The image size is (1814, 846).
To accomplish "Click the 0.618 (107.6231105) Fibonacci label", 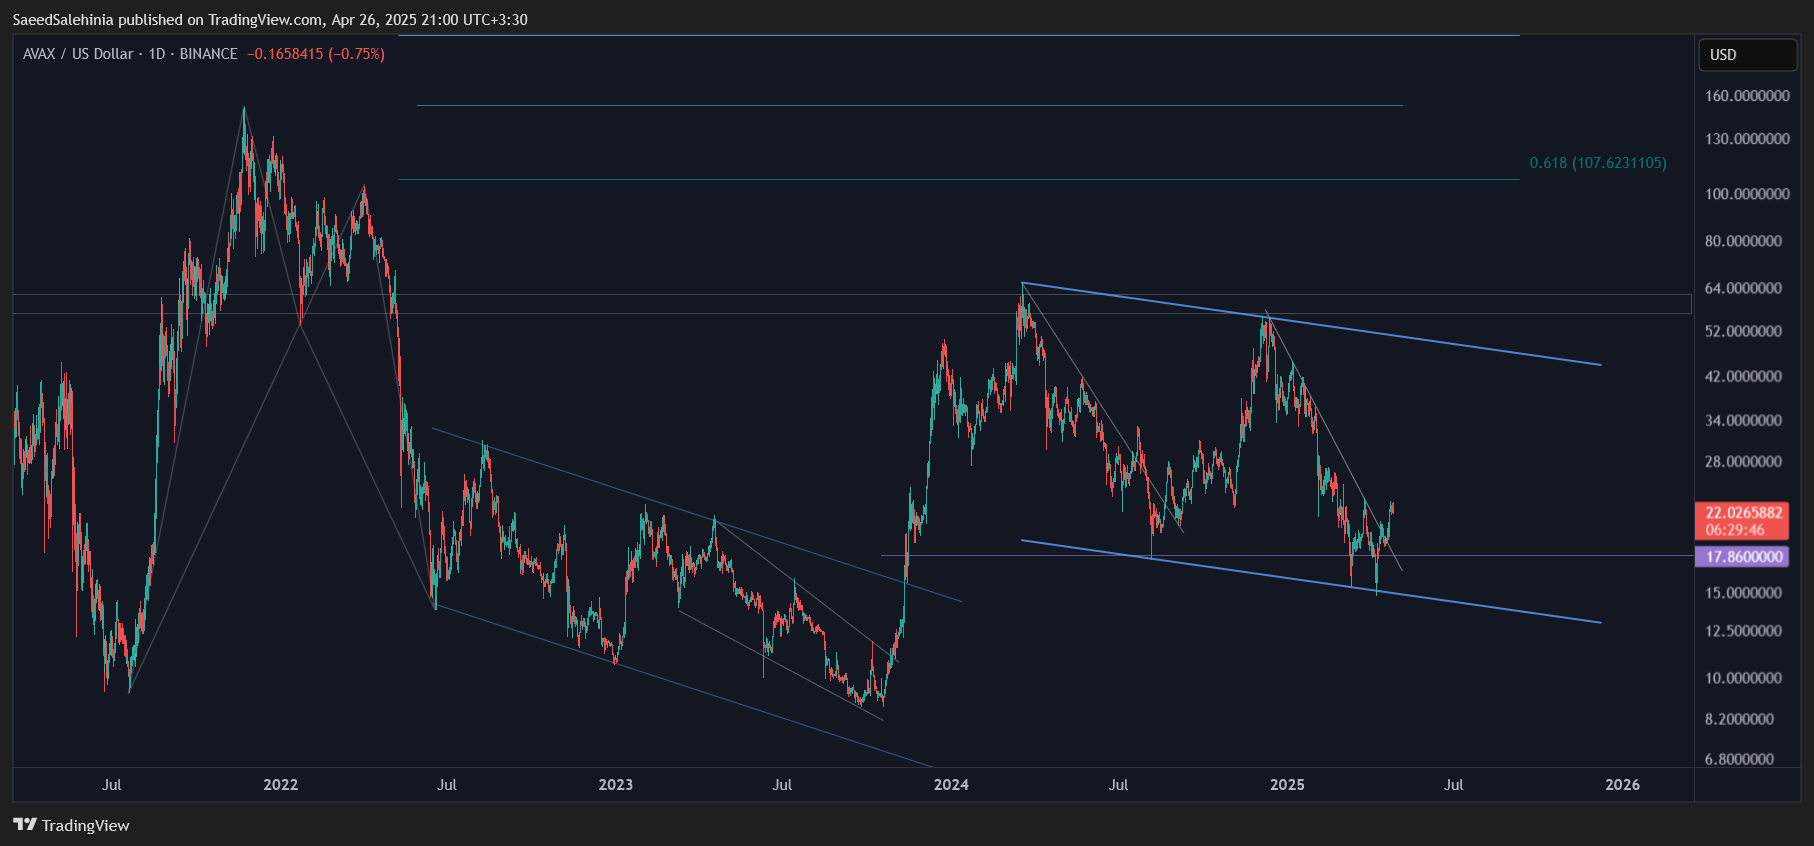I will pyautogui.click(x=1598, y=163).
